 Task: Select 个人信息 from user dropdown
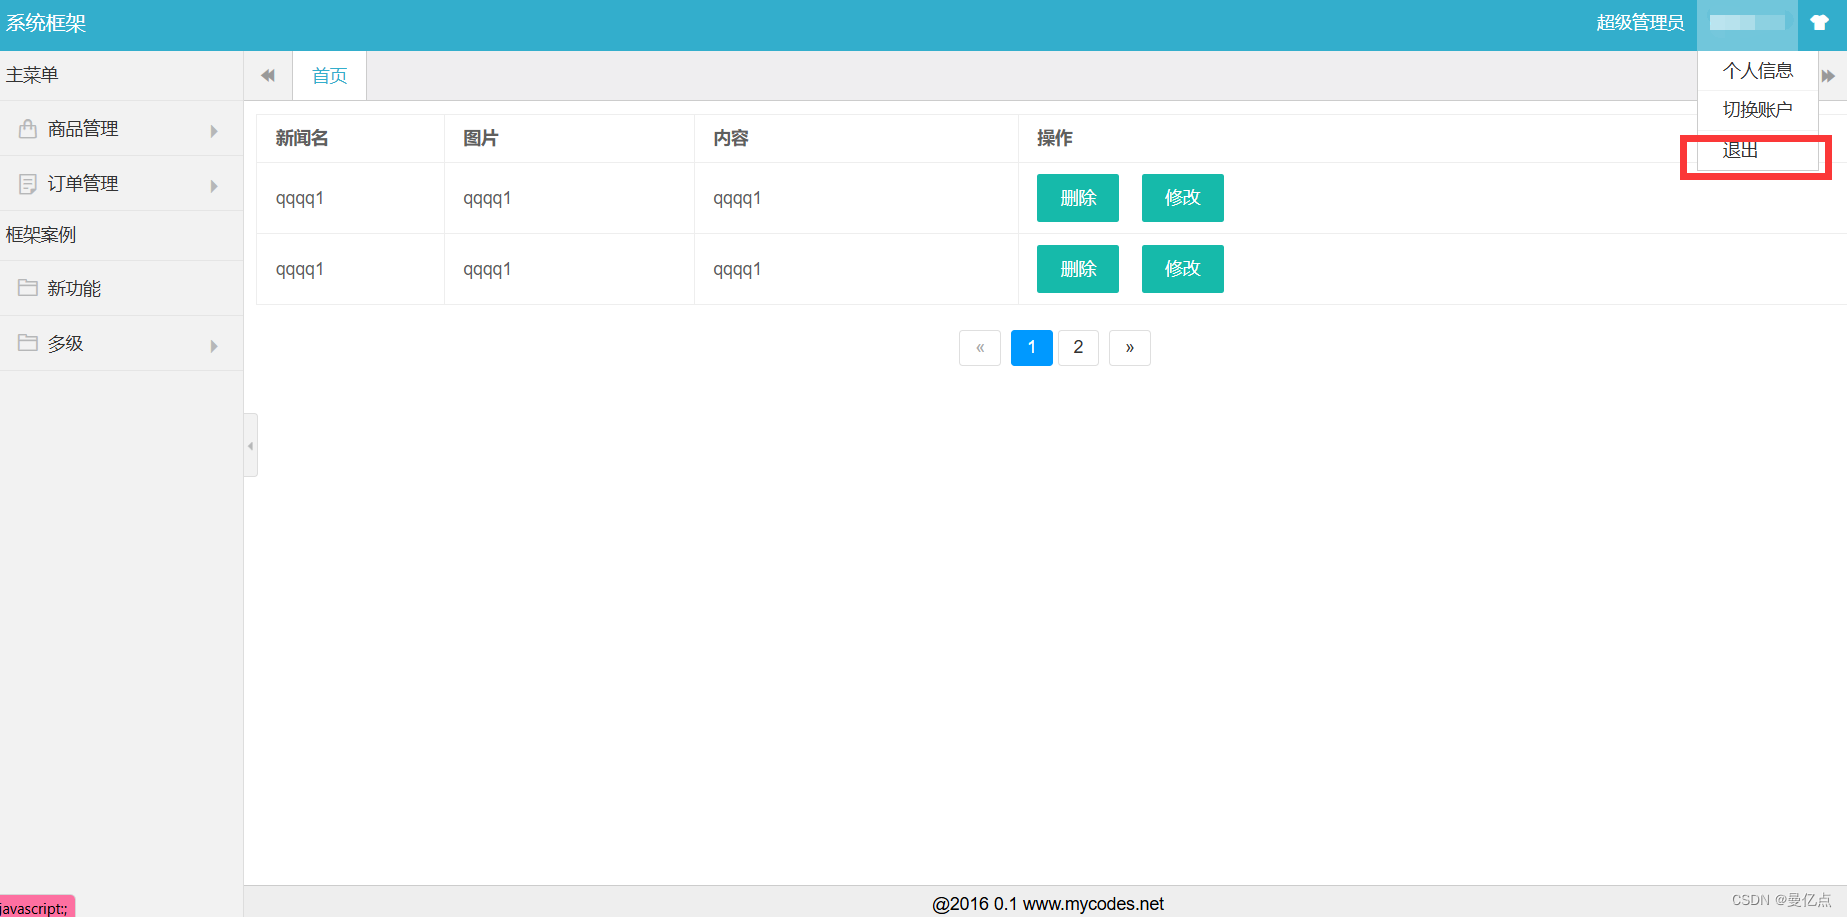(1758, 71)
